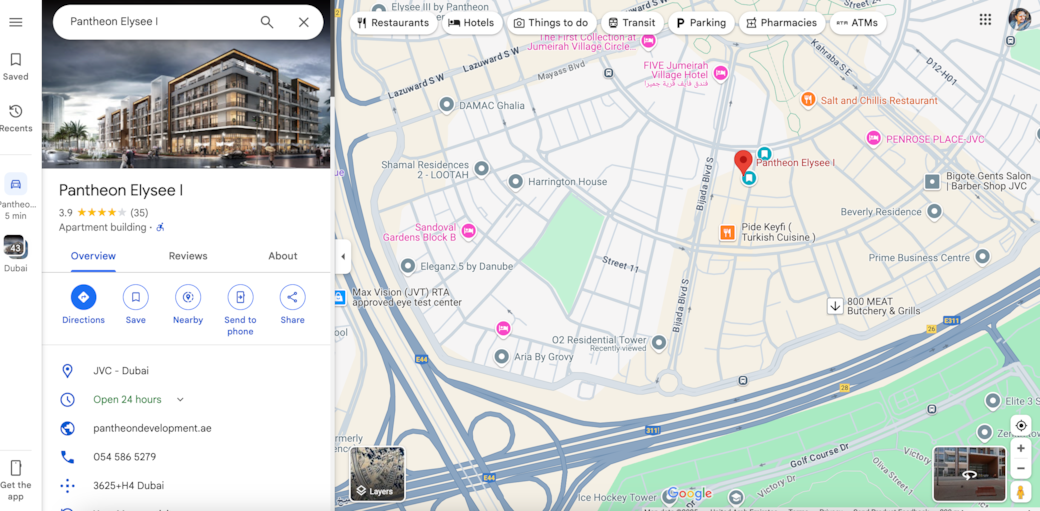Screen dimensions: 1040x511
Task: Click the red Pantheon Elysee I pin
Action: pyautogui.click(x=743, y=162)
